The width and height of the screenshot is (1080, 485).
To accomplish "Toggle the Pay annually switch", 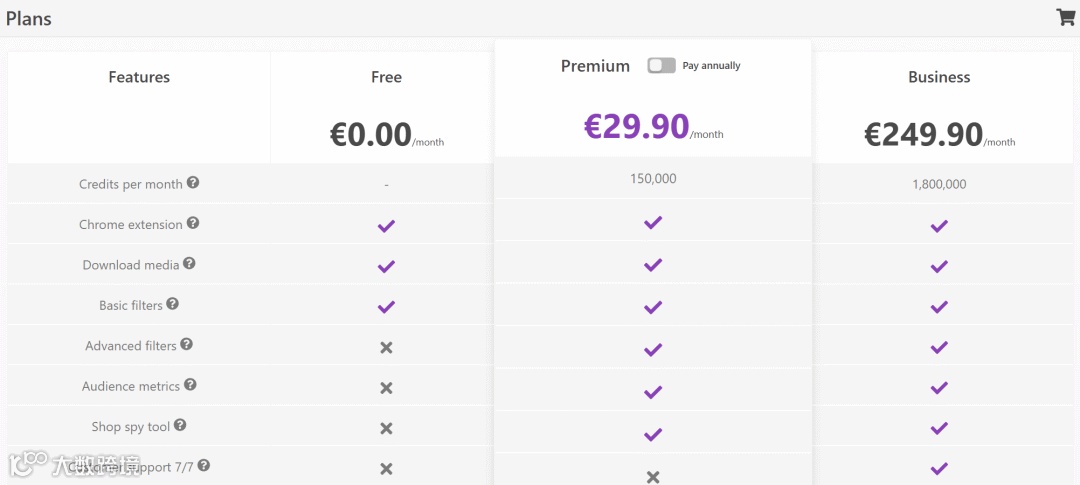I will click(x=661, y=66).
